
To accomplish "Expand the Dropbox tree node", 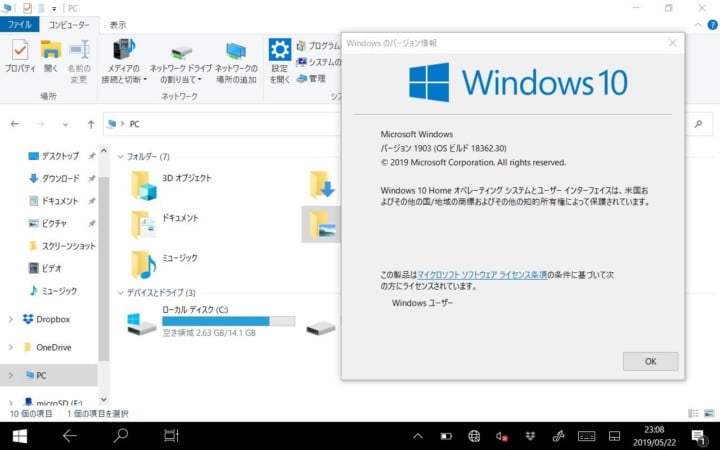I will [x=11, y=319].
